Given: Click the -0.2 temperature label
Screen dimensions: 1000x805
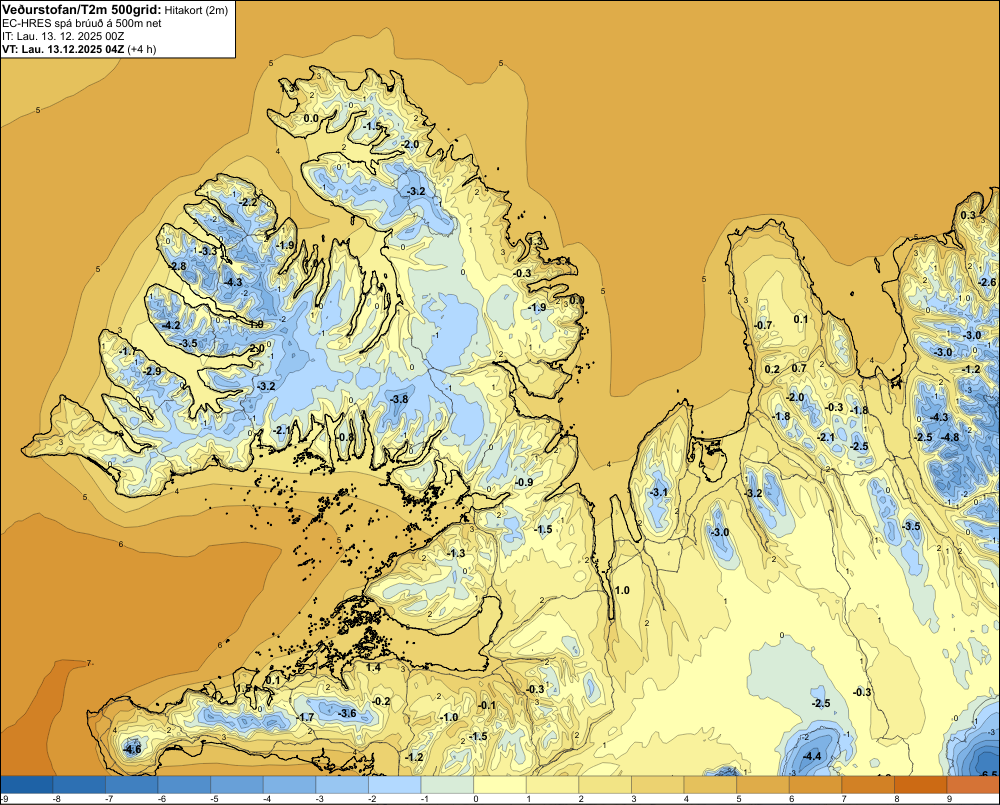Looking at the screenshot, I should tap(381, 701).
